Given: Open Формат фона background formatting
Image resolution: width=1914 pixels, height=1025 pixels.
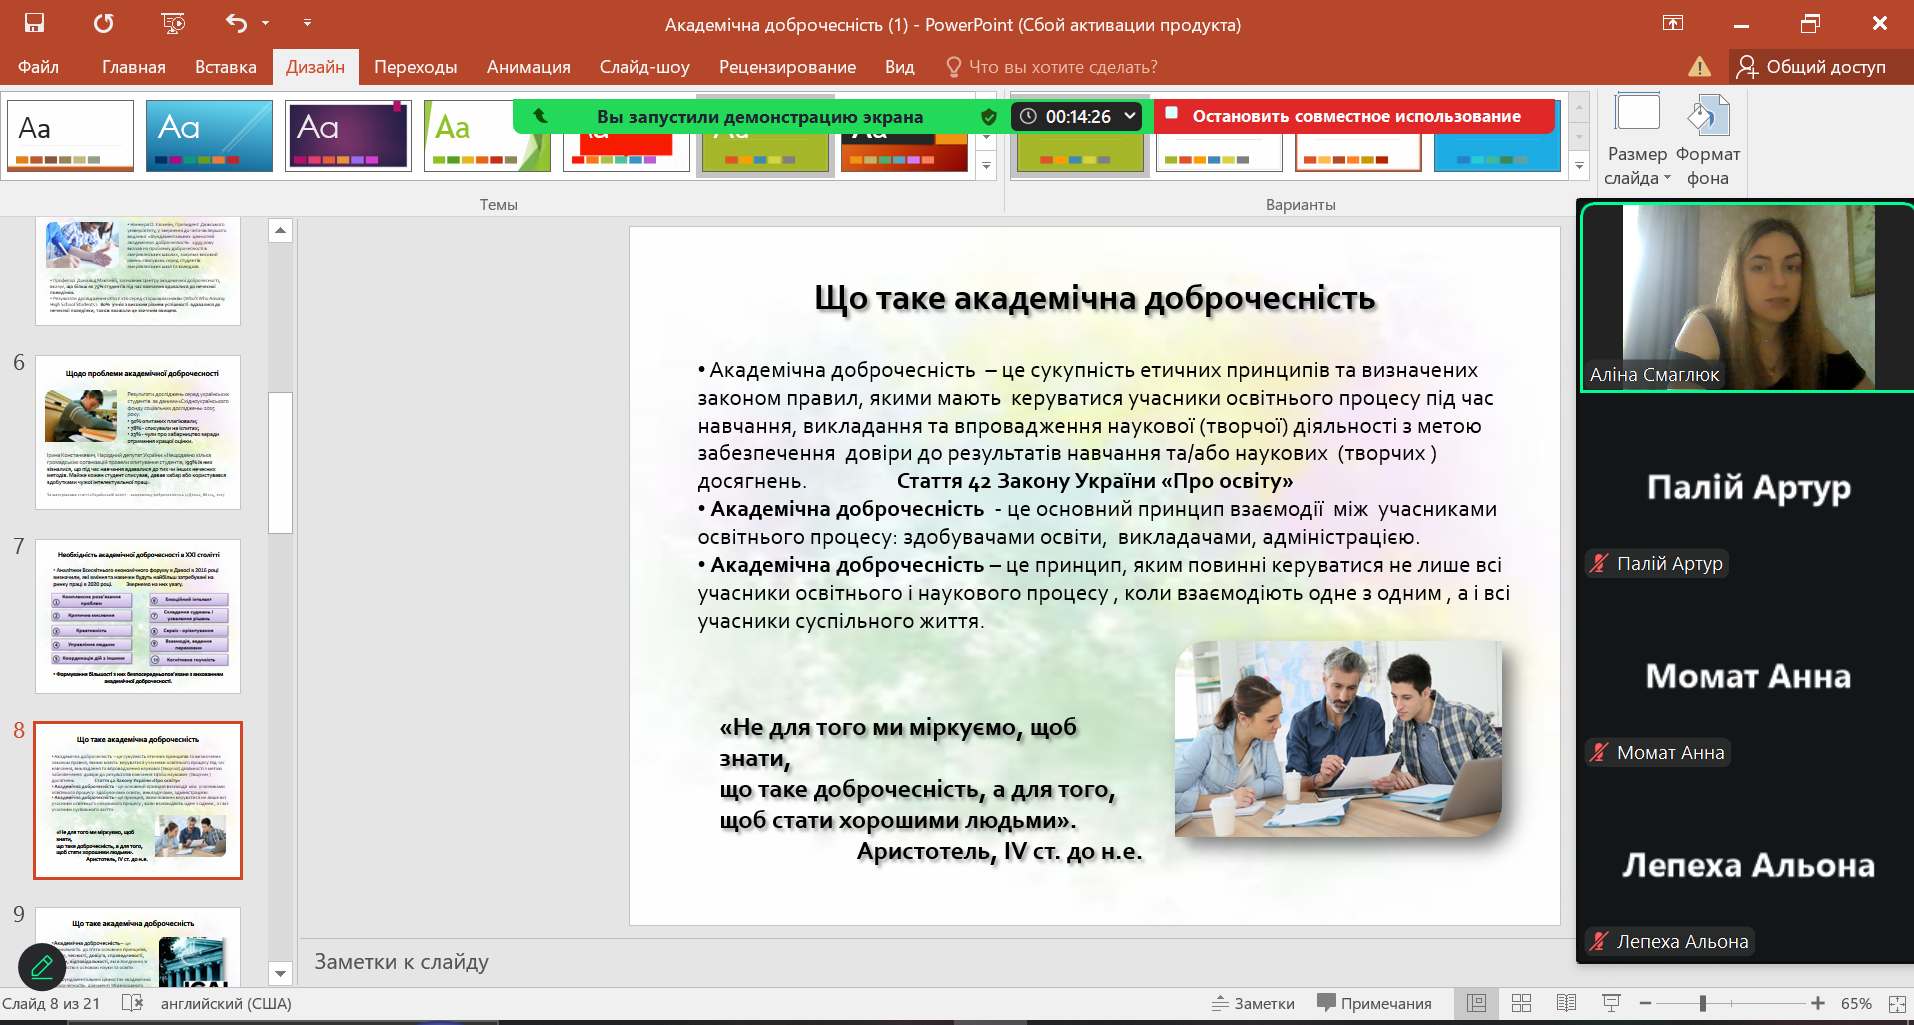Looking at the screenshot, I should (x=1708, y=140).
